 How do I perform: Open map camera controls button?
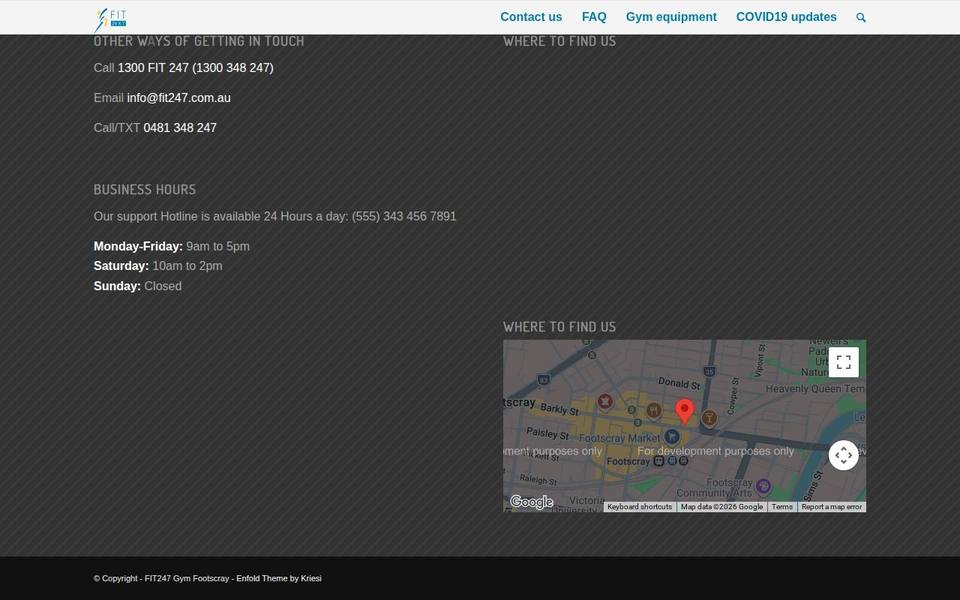pos(844,456)
